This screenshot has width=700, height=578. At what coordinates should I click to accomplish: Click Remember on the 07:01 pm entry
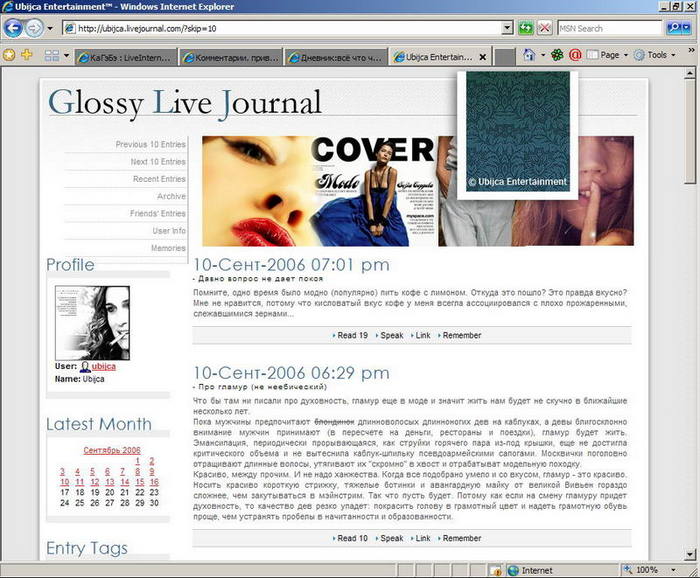462,335
